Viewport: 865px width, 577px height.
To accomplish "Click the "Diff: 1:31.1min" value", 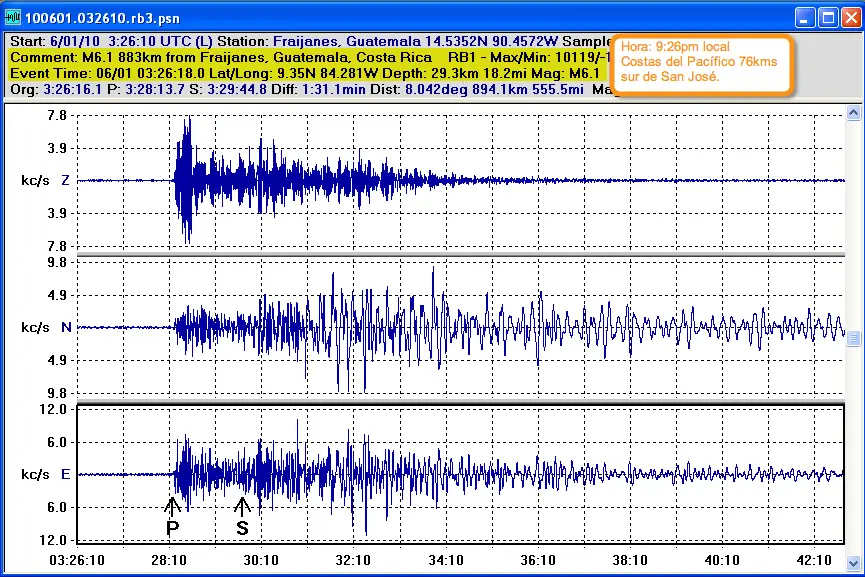I will tap(318, 89).
